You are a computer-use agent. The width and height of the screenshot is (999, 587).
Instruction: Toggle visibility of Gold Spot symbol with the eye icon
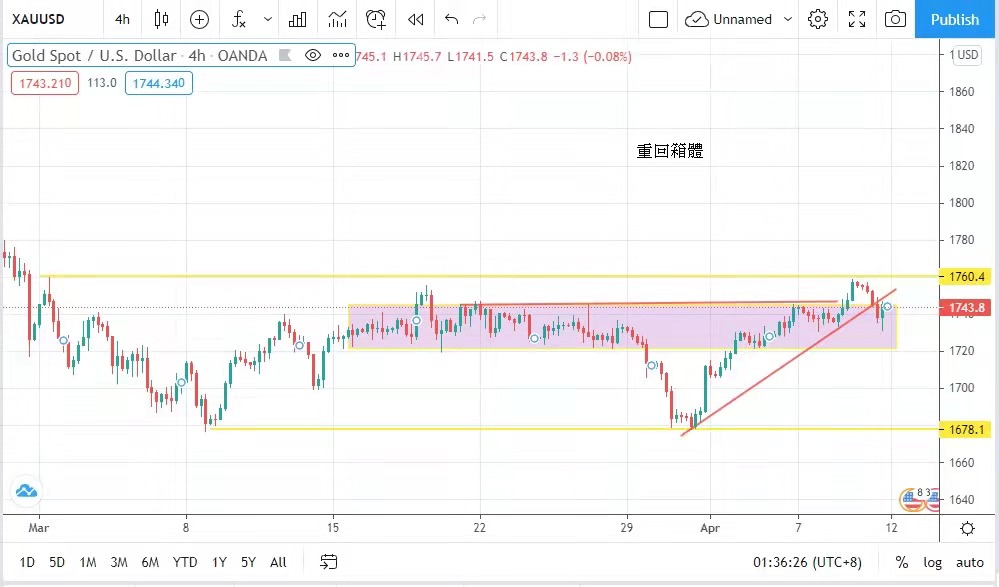[313, 56]
